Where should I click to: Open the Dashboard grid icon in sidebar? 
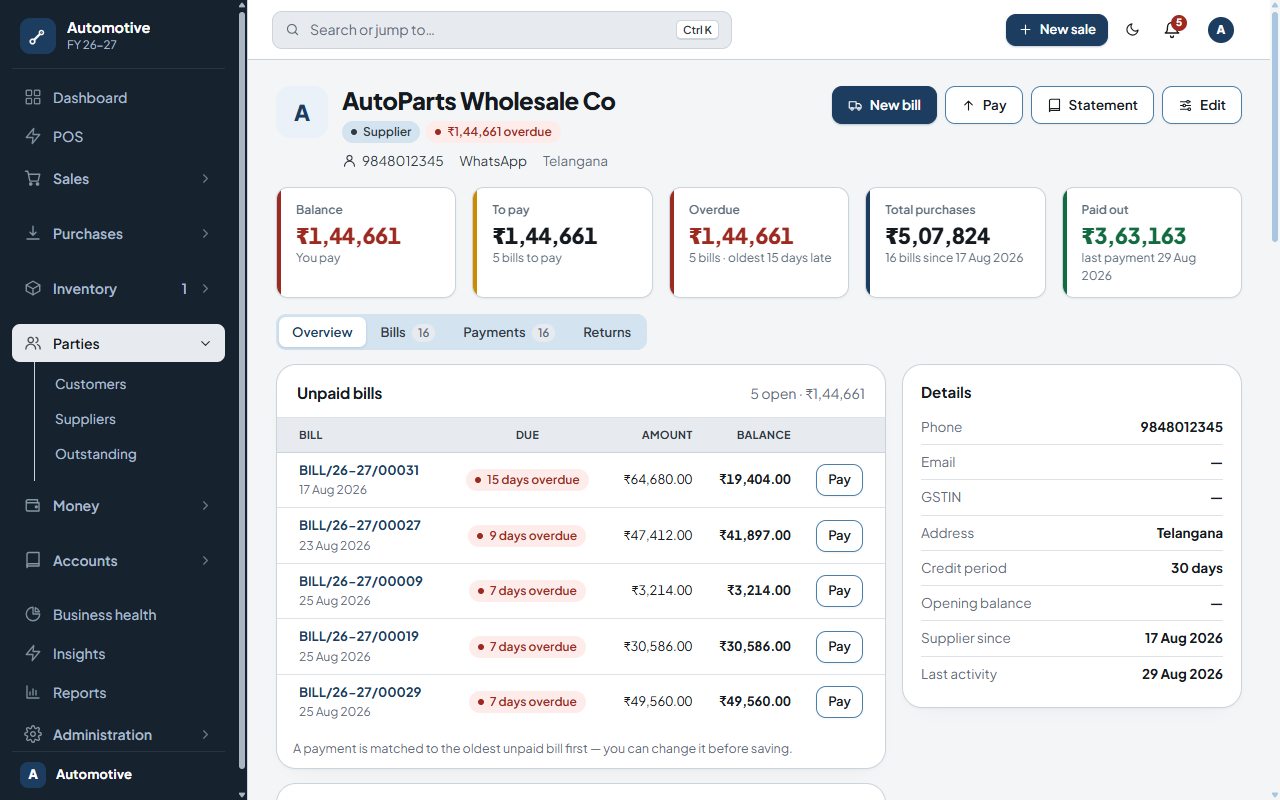tap(33, 98)
